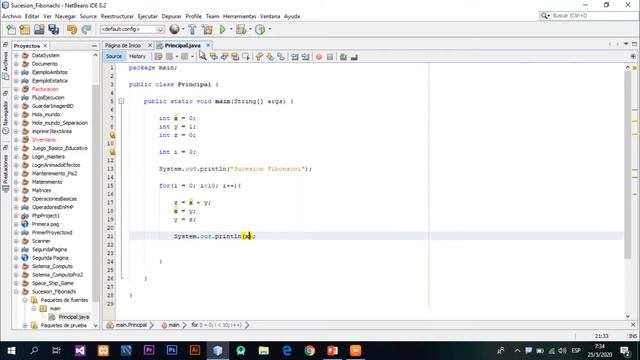Open the Navegador side panel tab

pos(6,113)
